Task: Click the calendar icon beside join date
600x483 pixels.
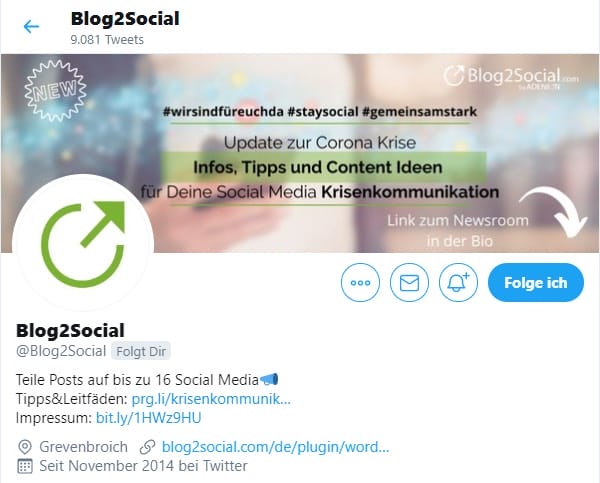Action: (x=25, y=466)
